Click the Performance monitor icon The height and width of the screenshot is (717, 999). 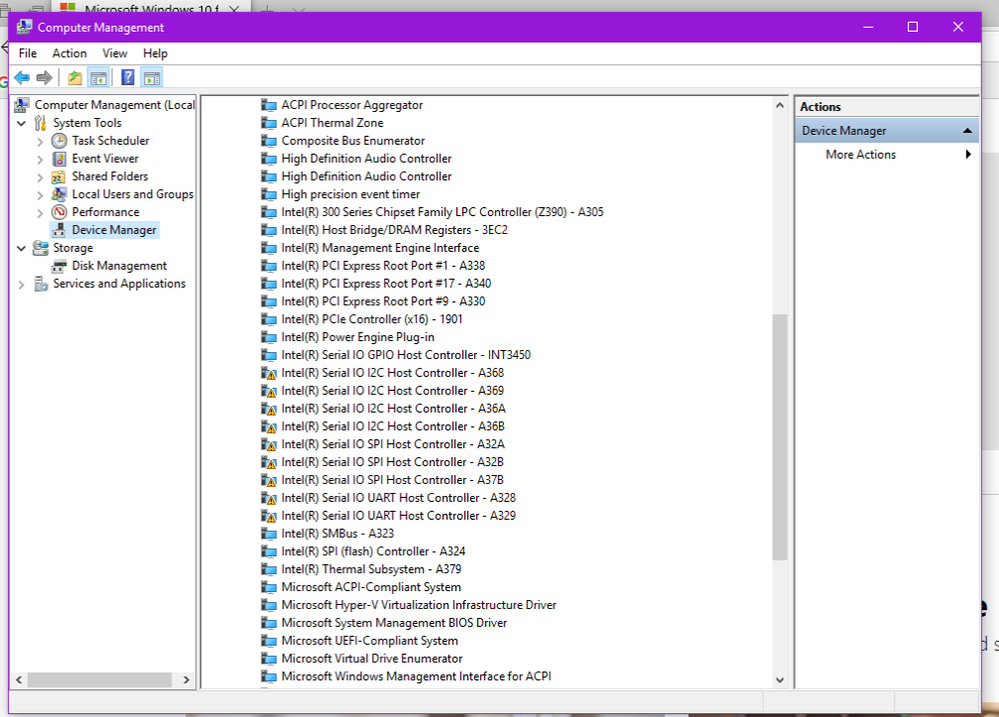pyautogui.click(x=59, y=212)
